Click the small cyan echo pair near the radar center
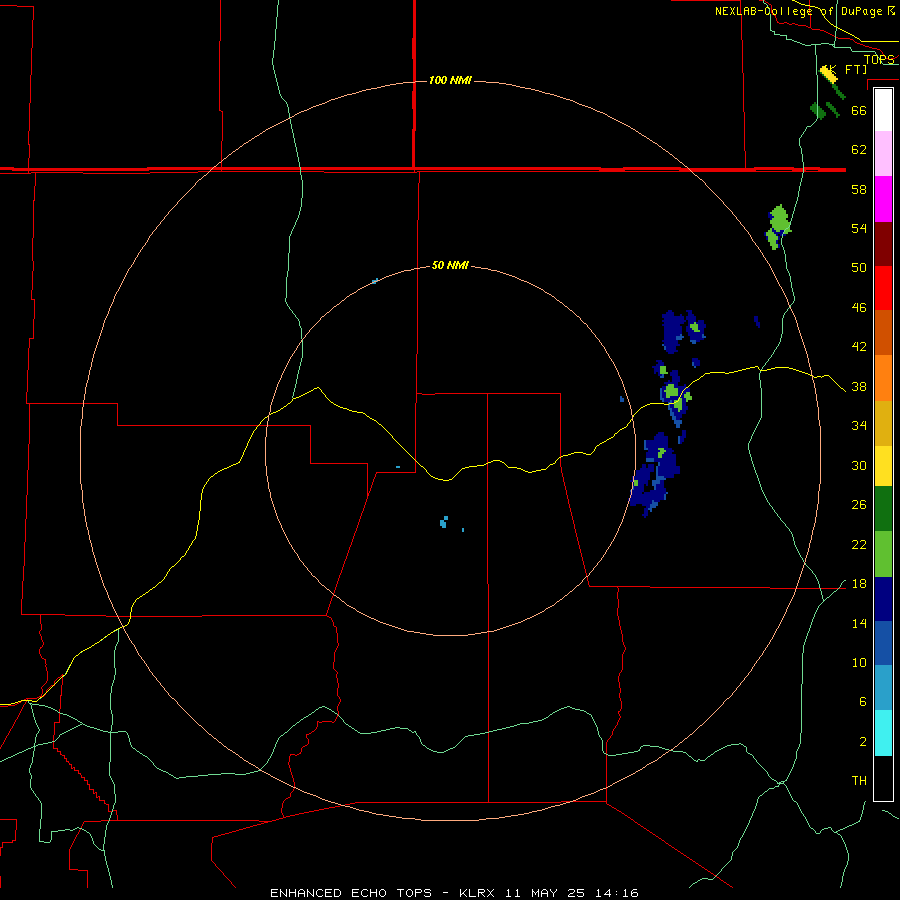Screen dimensions: 900x900 coord(444,522)
